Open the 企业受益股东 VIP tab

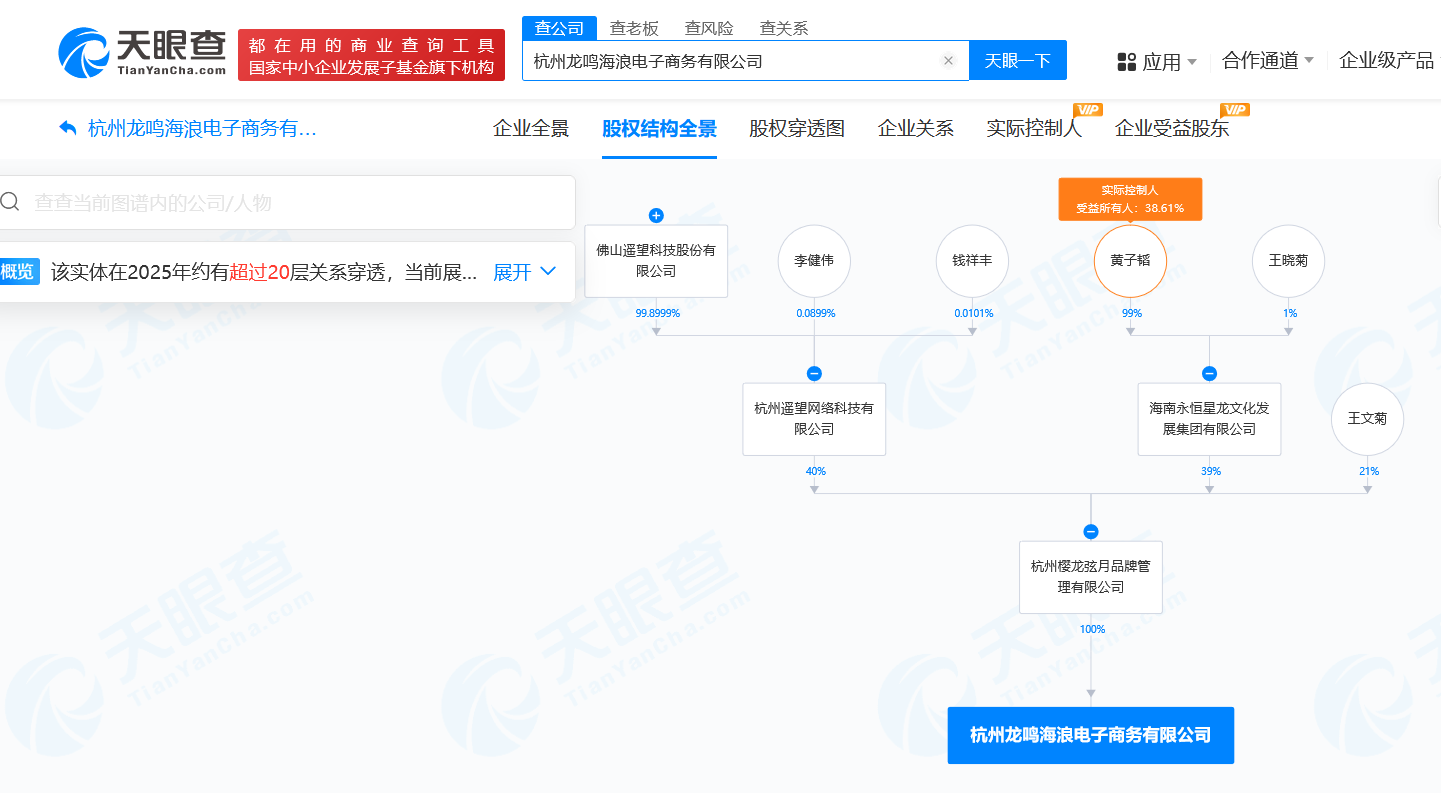[1172, 129]
